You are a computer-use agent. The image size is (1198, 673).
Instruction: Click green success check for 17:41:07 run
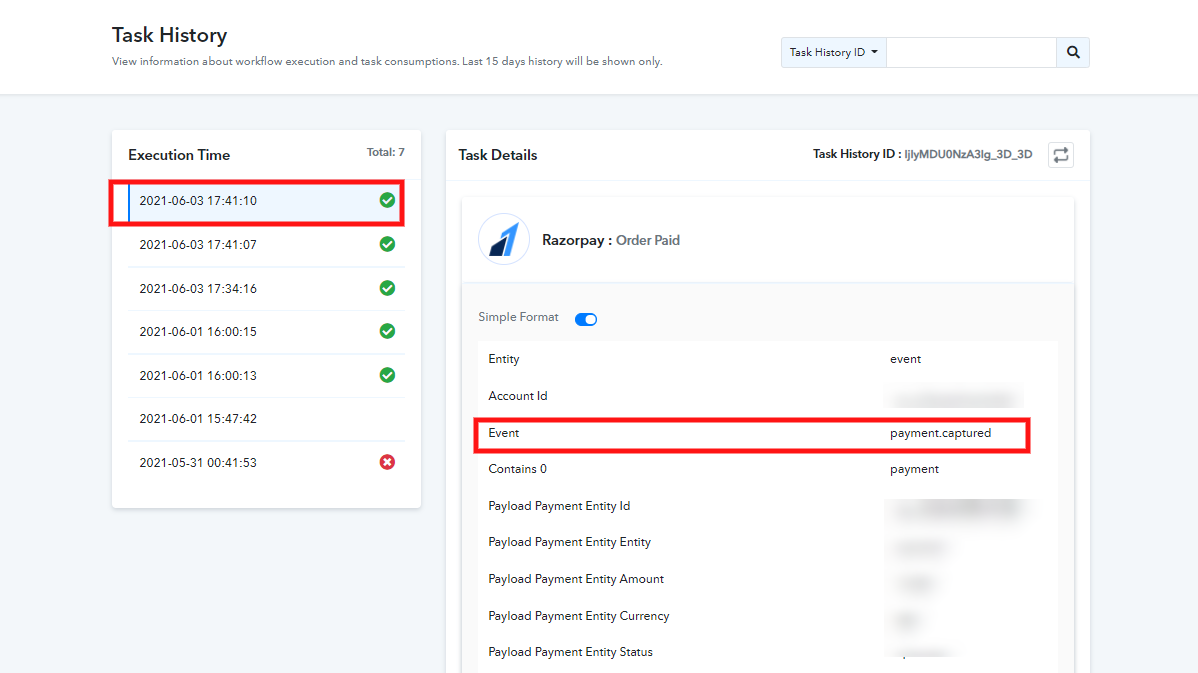(x=387, y=244)
